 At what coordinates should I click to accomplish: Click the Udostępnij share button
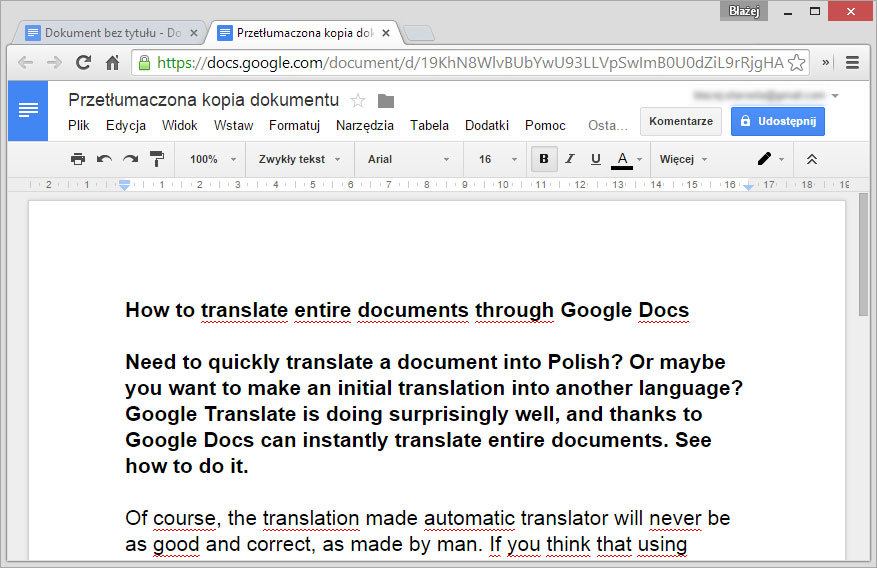tap(777, 121)
